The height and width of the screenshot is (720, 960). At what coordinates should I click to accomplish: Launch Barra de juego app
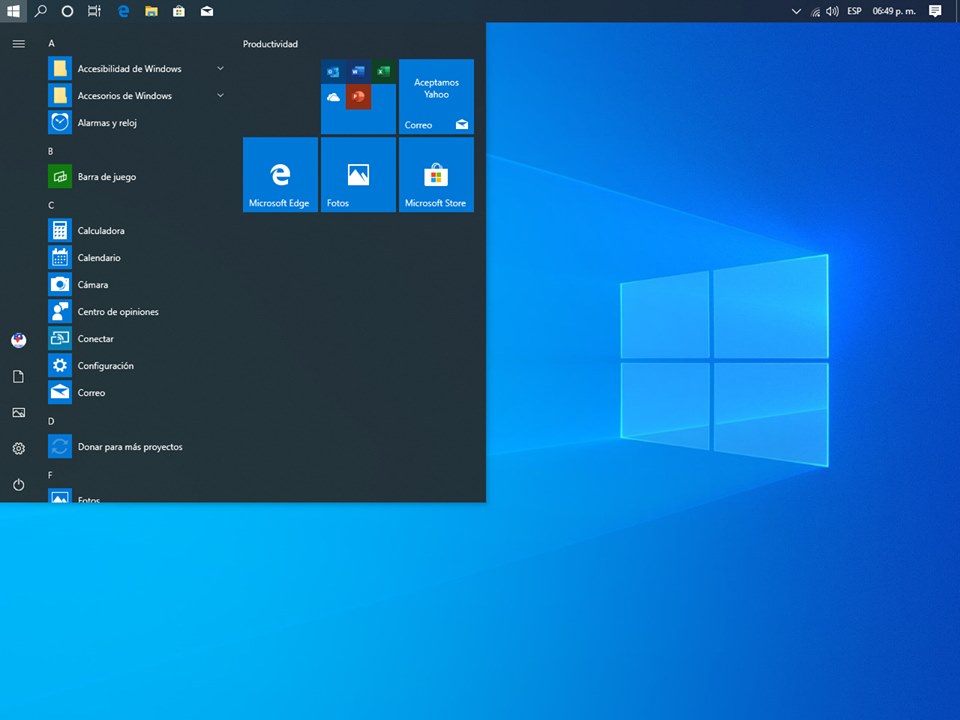click(x=137, y=176)
